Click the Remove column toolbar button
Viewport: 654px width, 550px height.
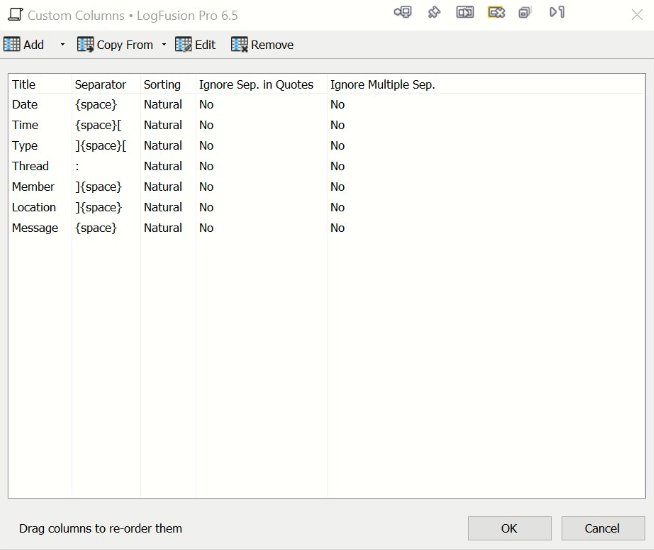pyautogui.click(x=262, y=45)
